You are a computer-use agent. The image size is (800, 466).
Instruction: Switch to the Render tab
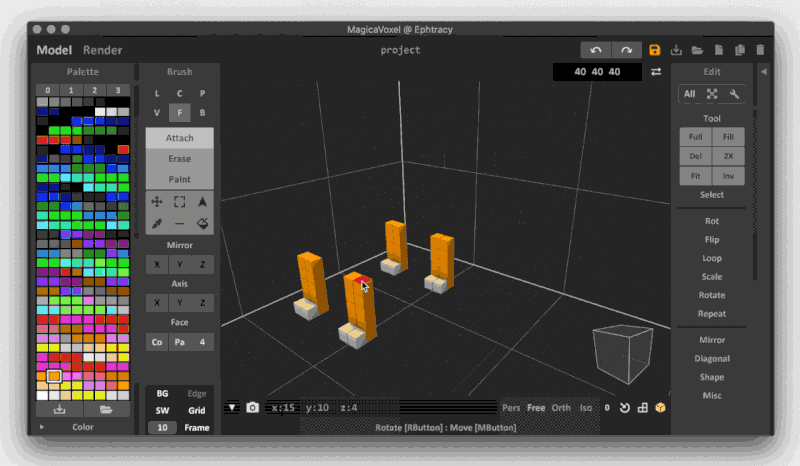103,50
